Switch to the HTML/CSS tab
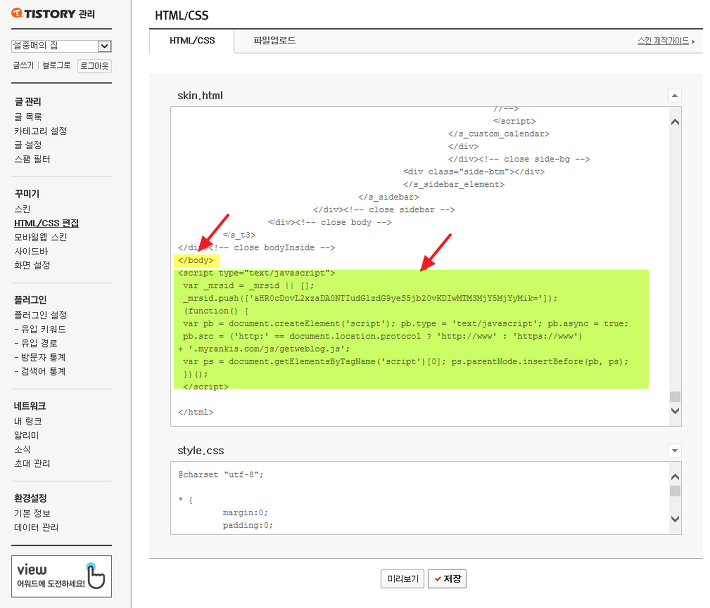 coord(192,41)
